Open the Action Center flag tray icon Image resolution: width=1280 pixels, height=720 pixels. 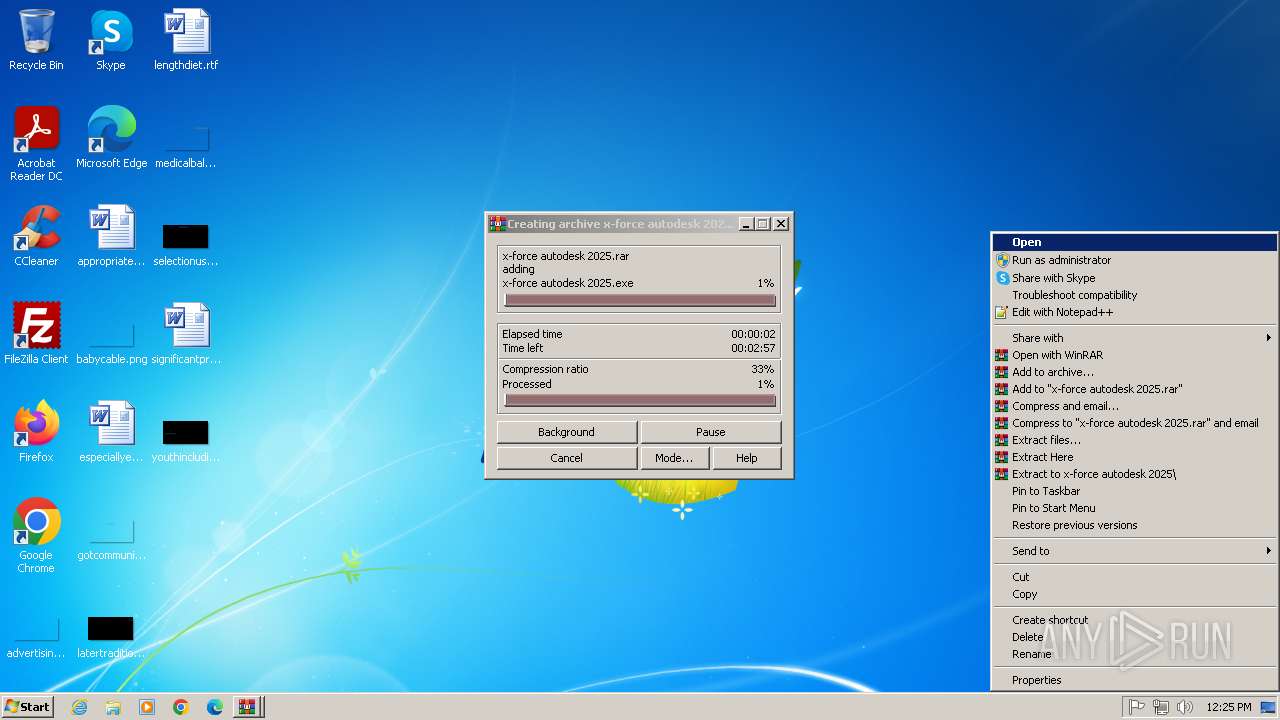[1137, 707]
